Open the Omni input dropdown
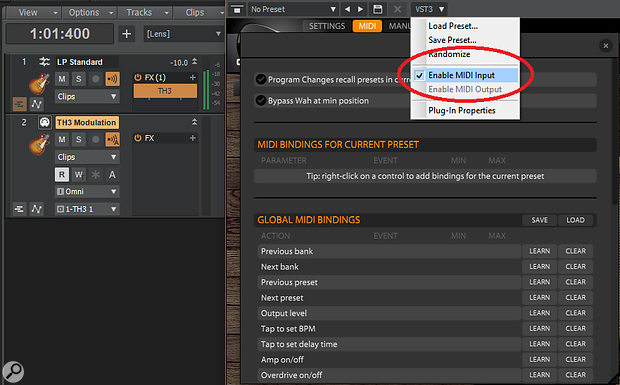The width and height of the screenshot is (620, 385). (x=87, y=192)
